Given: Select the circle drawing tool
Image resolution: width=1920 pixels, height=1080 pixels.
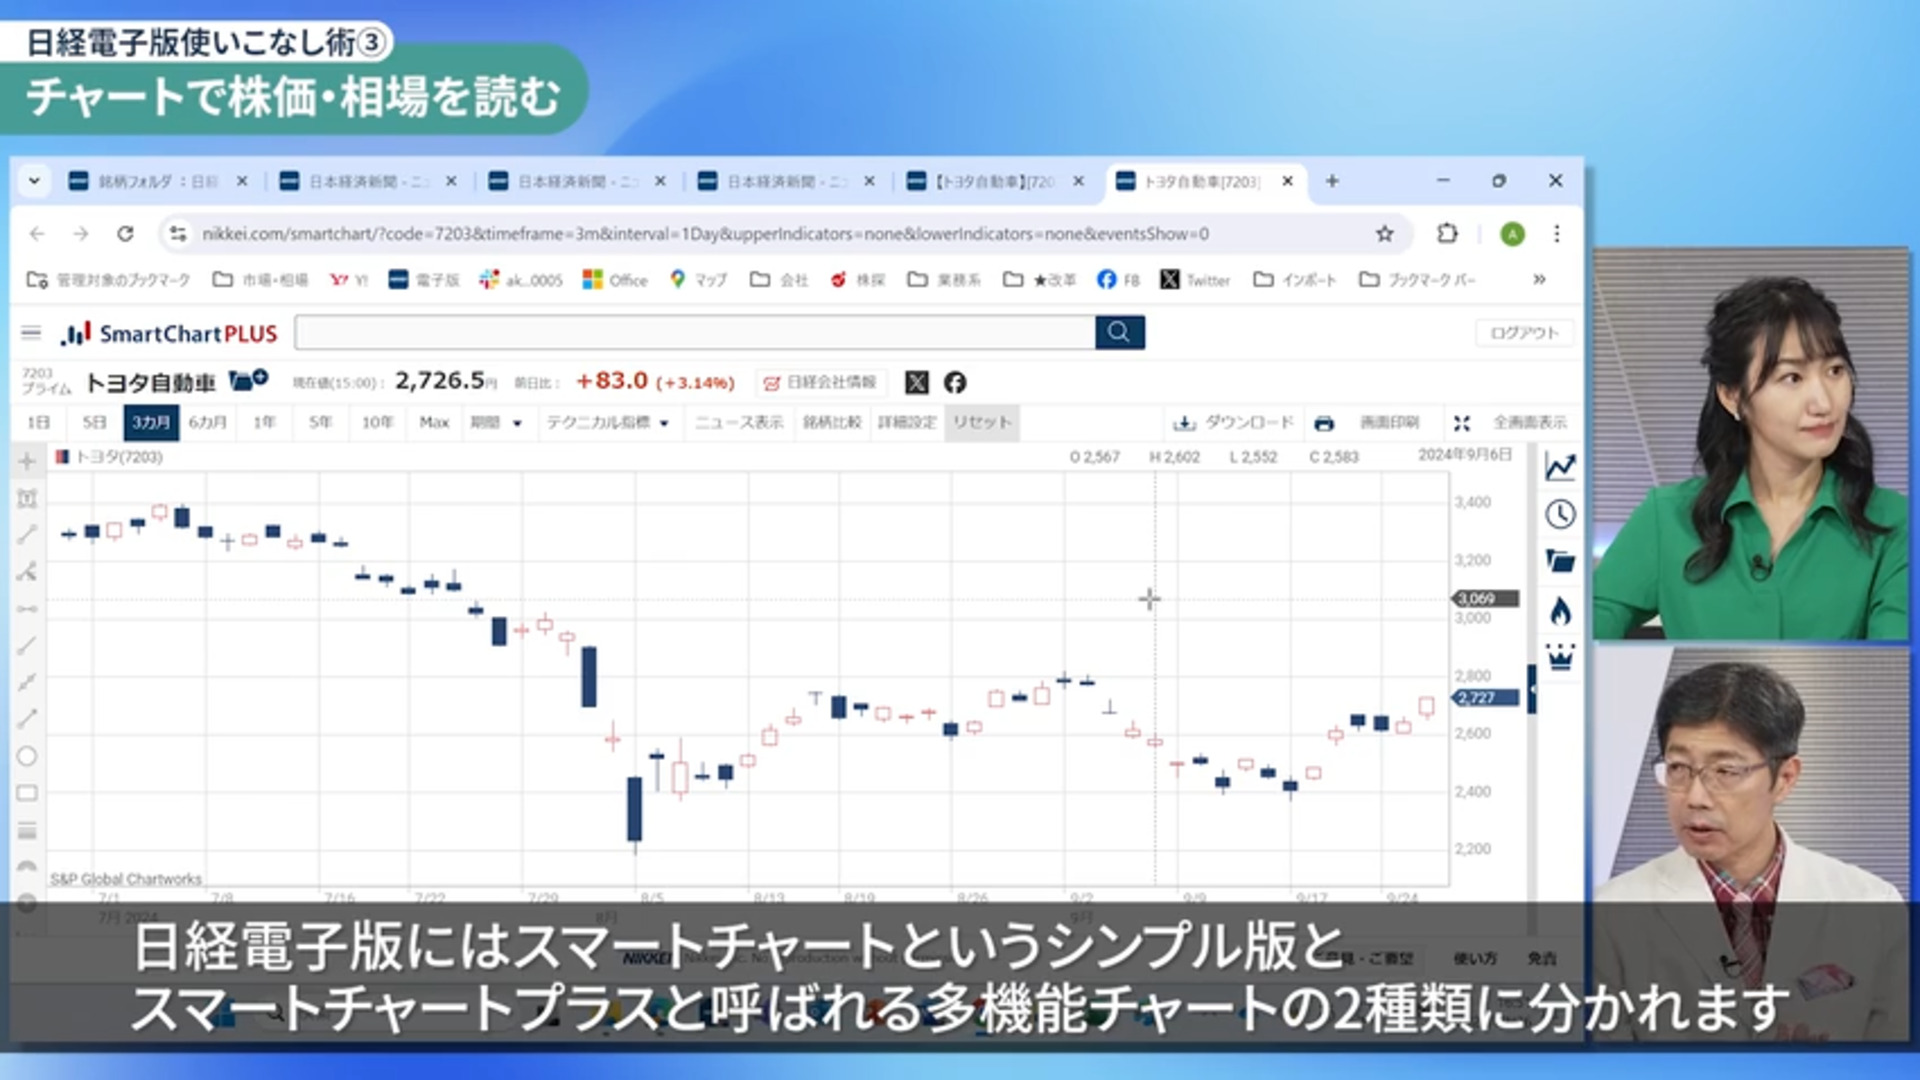Looking at the screenshot, I should (x=28, y=756).
